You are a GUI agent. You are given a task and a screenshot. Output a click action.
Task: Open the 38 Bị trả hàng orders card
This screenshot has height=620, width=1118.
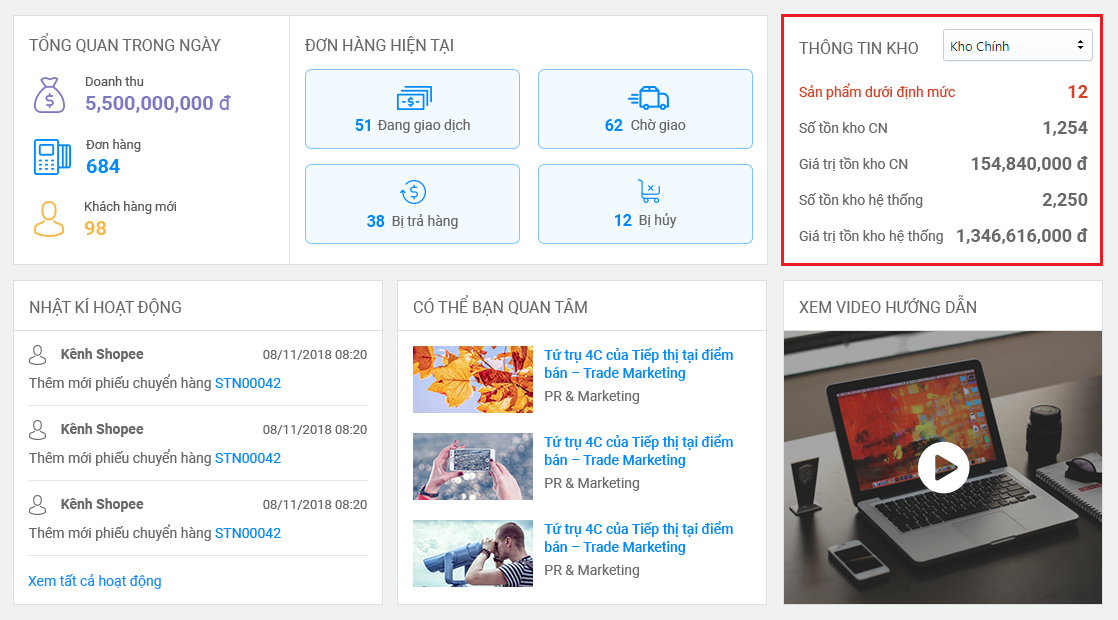click(412, 204)
